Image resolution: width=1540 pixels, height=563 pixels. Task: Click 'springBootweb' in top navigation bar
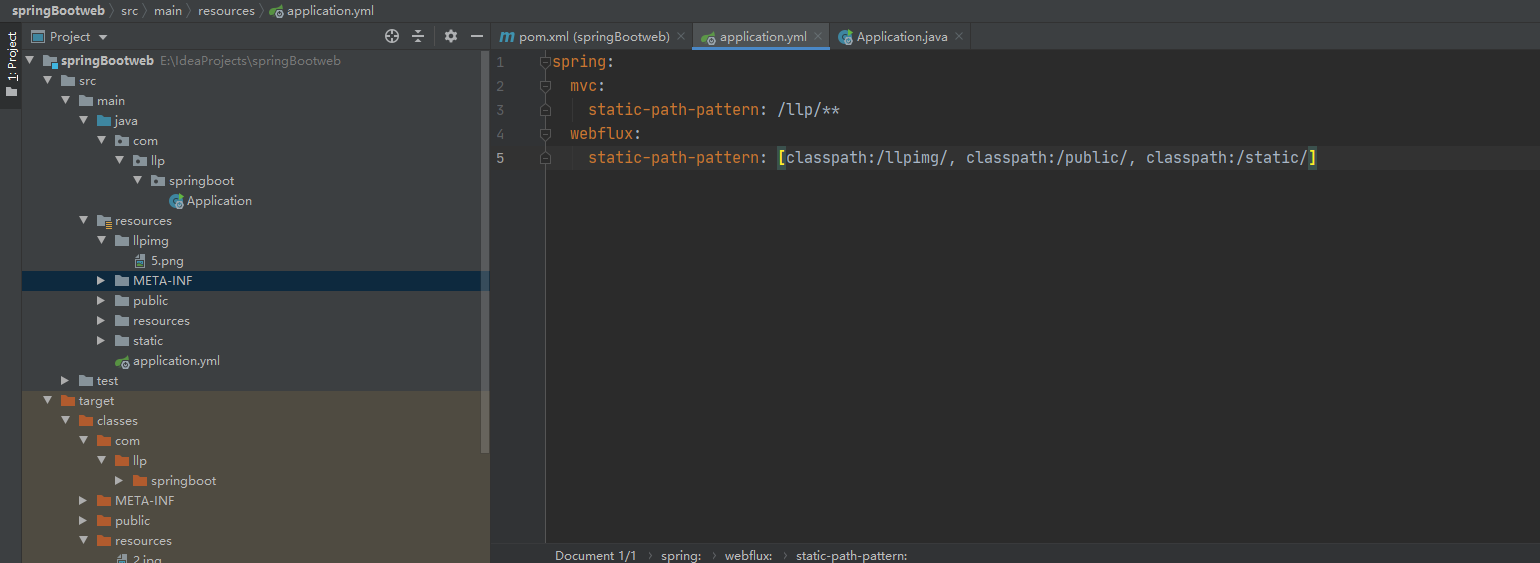click(x=58, y=10)
